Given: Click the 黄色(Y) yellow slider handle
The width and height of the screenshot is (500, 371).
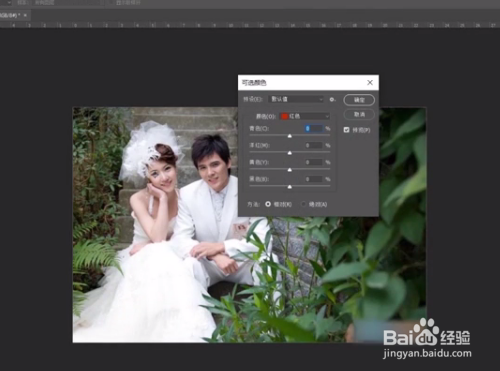Looking at the screenshot, I should click(290, 170).
